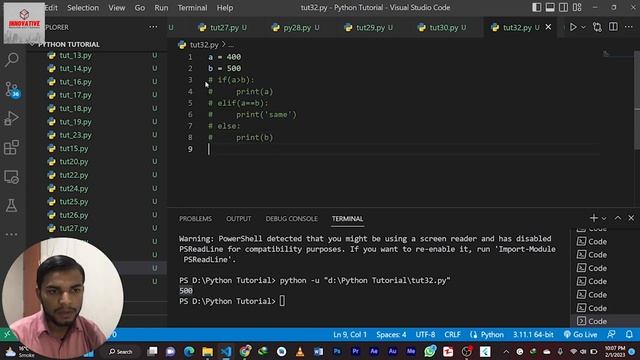Open tut22.py in the file explorer
Screen dimensions: 640x360
(x=74, y=175)
